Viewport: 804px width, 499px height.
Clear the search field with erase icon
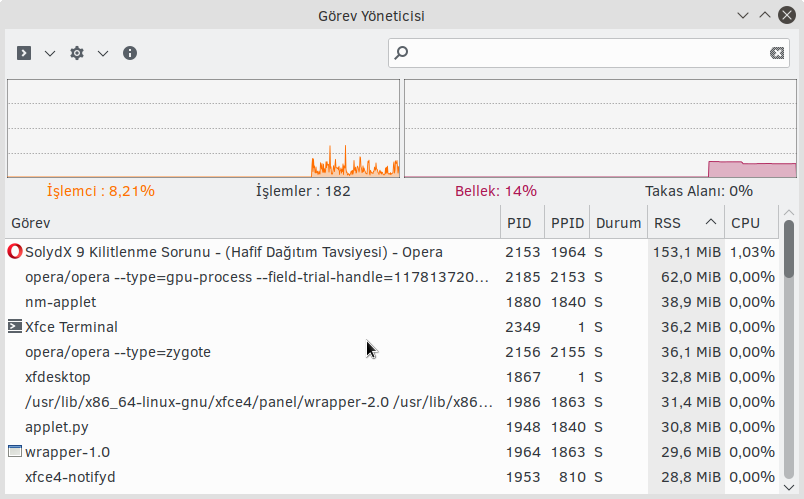777,53
